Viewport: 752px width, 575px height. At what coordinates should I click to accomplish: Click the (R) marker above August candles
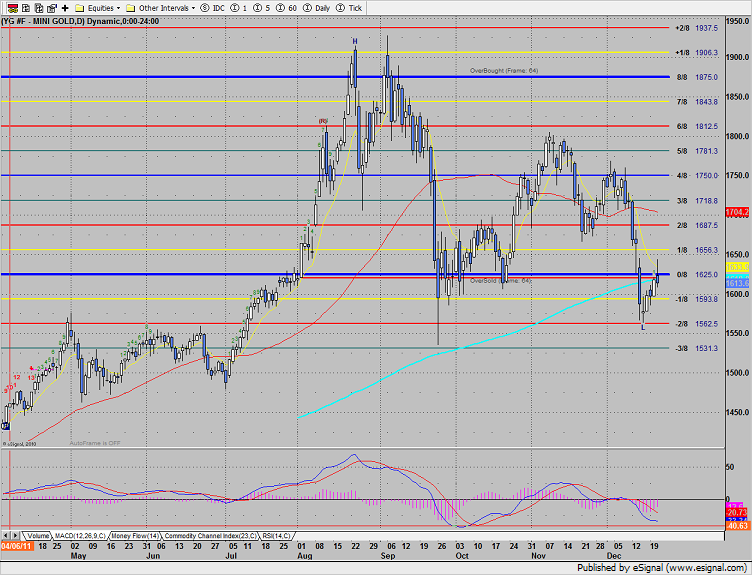pyautogui.click(x=323, y=121)
